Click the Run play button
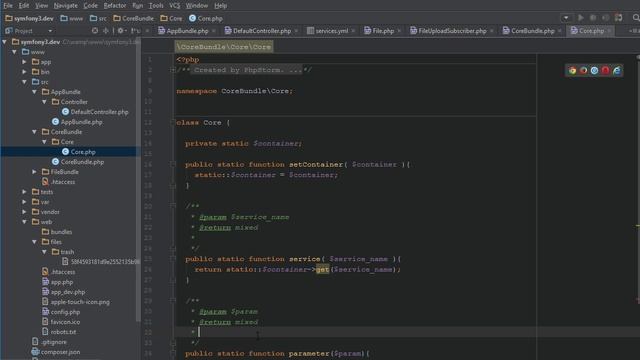Screen dimensions: 640x360 580,18
